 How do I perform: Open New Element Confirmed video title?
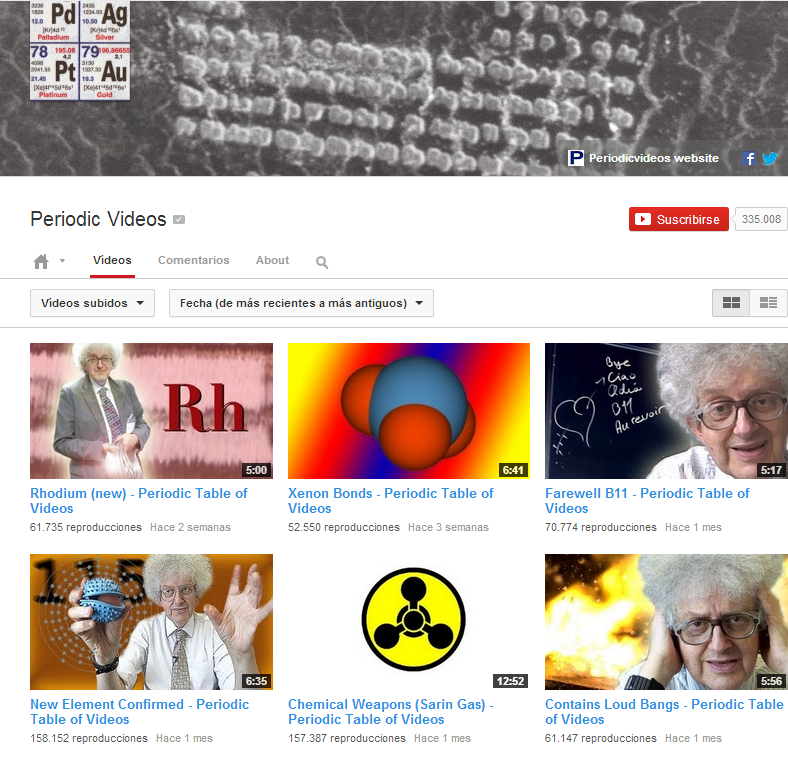click(x=139, y=712)
